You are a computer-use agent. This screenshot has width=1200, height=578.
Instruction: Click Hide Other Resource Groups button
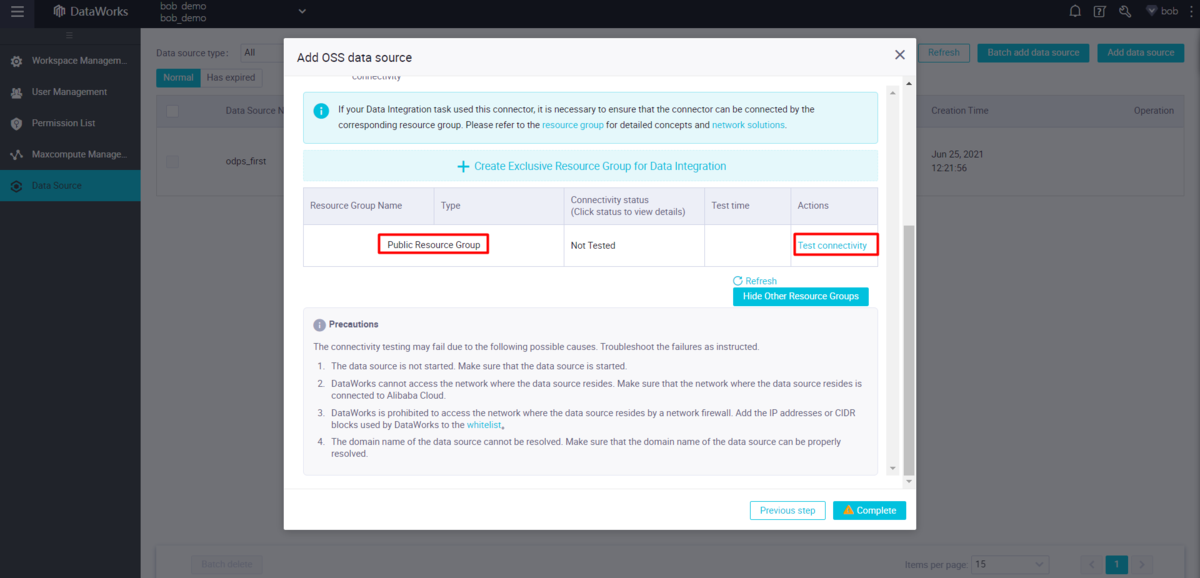pos(801,296)
